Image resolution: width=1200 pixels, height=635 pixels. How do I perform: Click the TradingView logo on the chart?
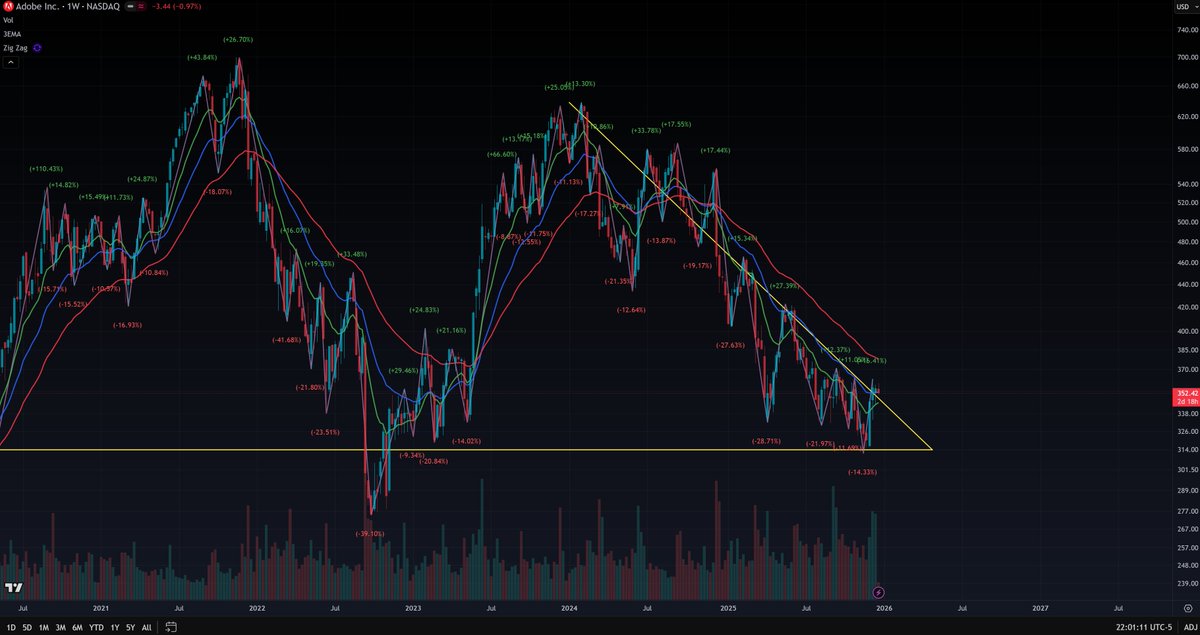click(14, 588)
